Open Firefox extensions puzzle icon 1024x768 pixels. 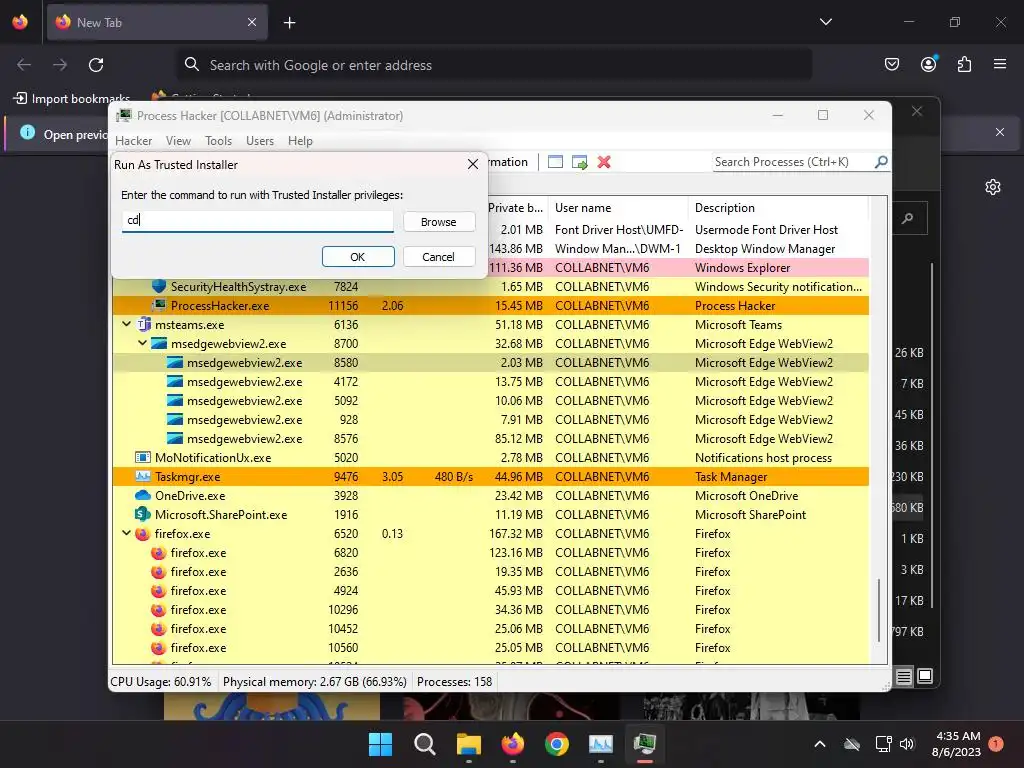[964, 64]
